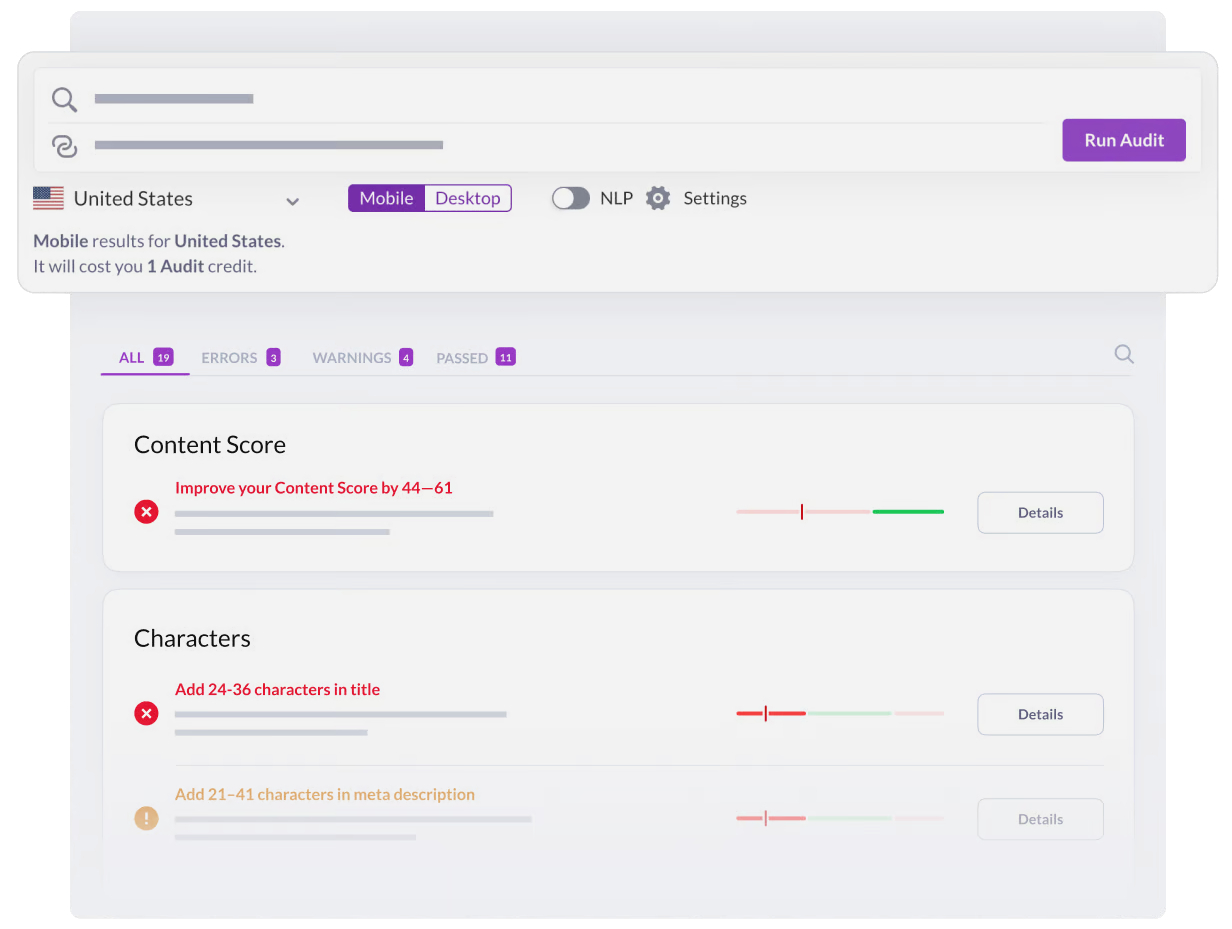Click the United States flag icon
The height and width of the screenshot is (929, 1232).
(x=48, y=198)
